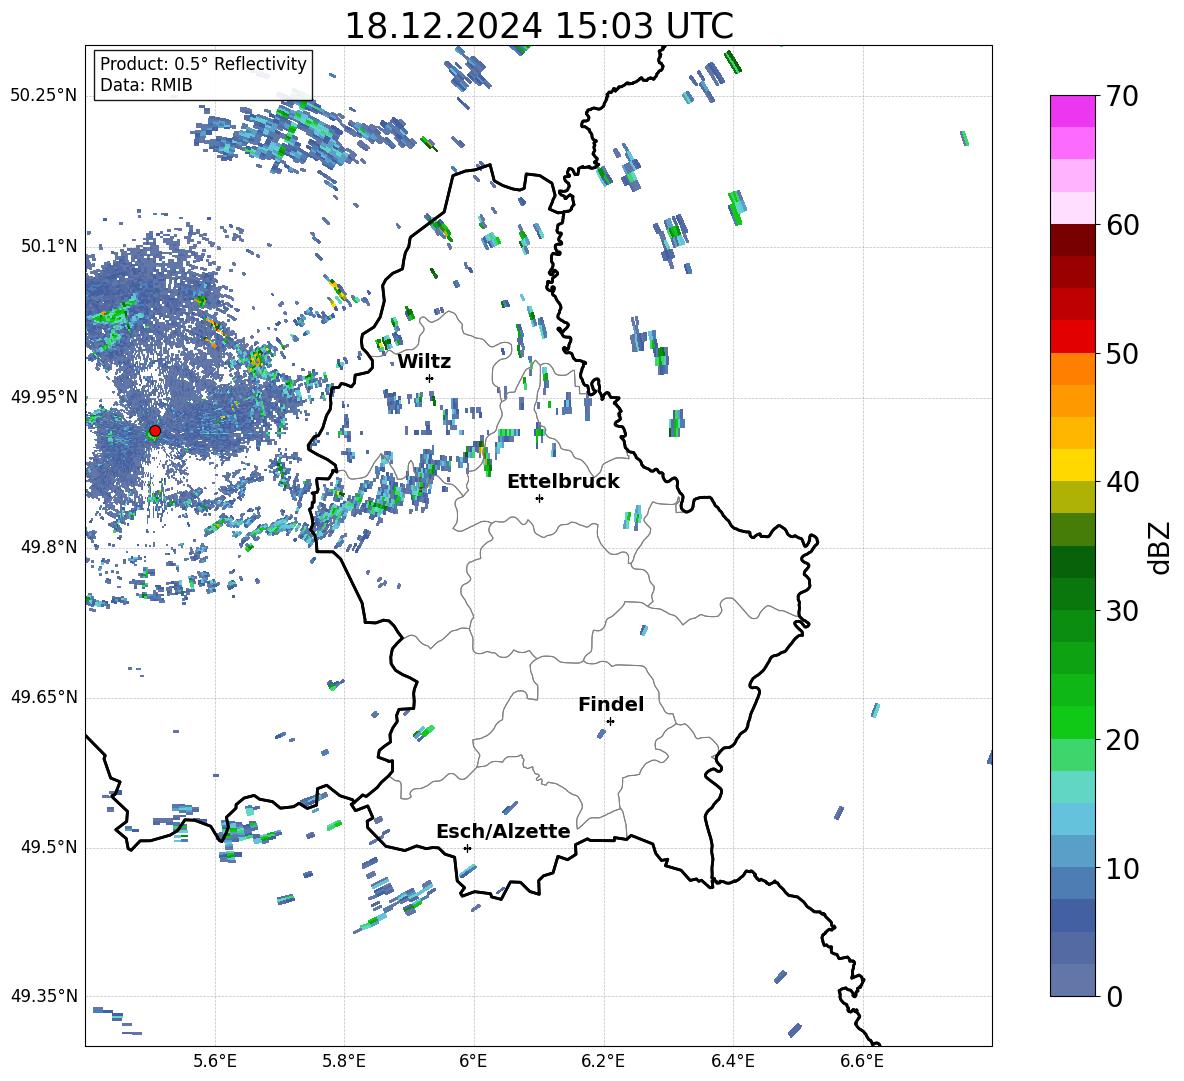Click the 6°E longitude label
Screen dimensions: 1184x1081
tap(473, 1061)
